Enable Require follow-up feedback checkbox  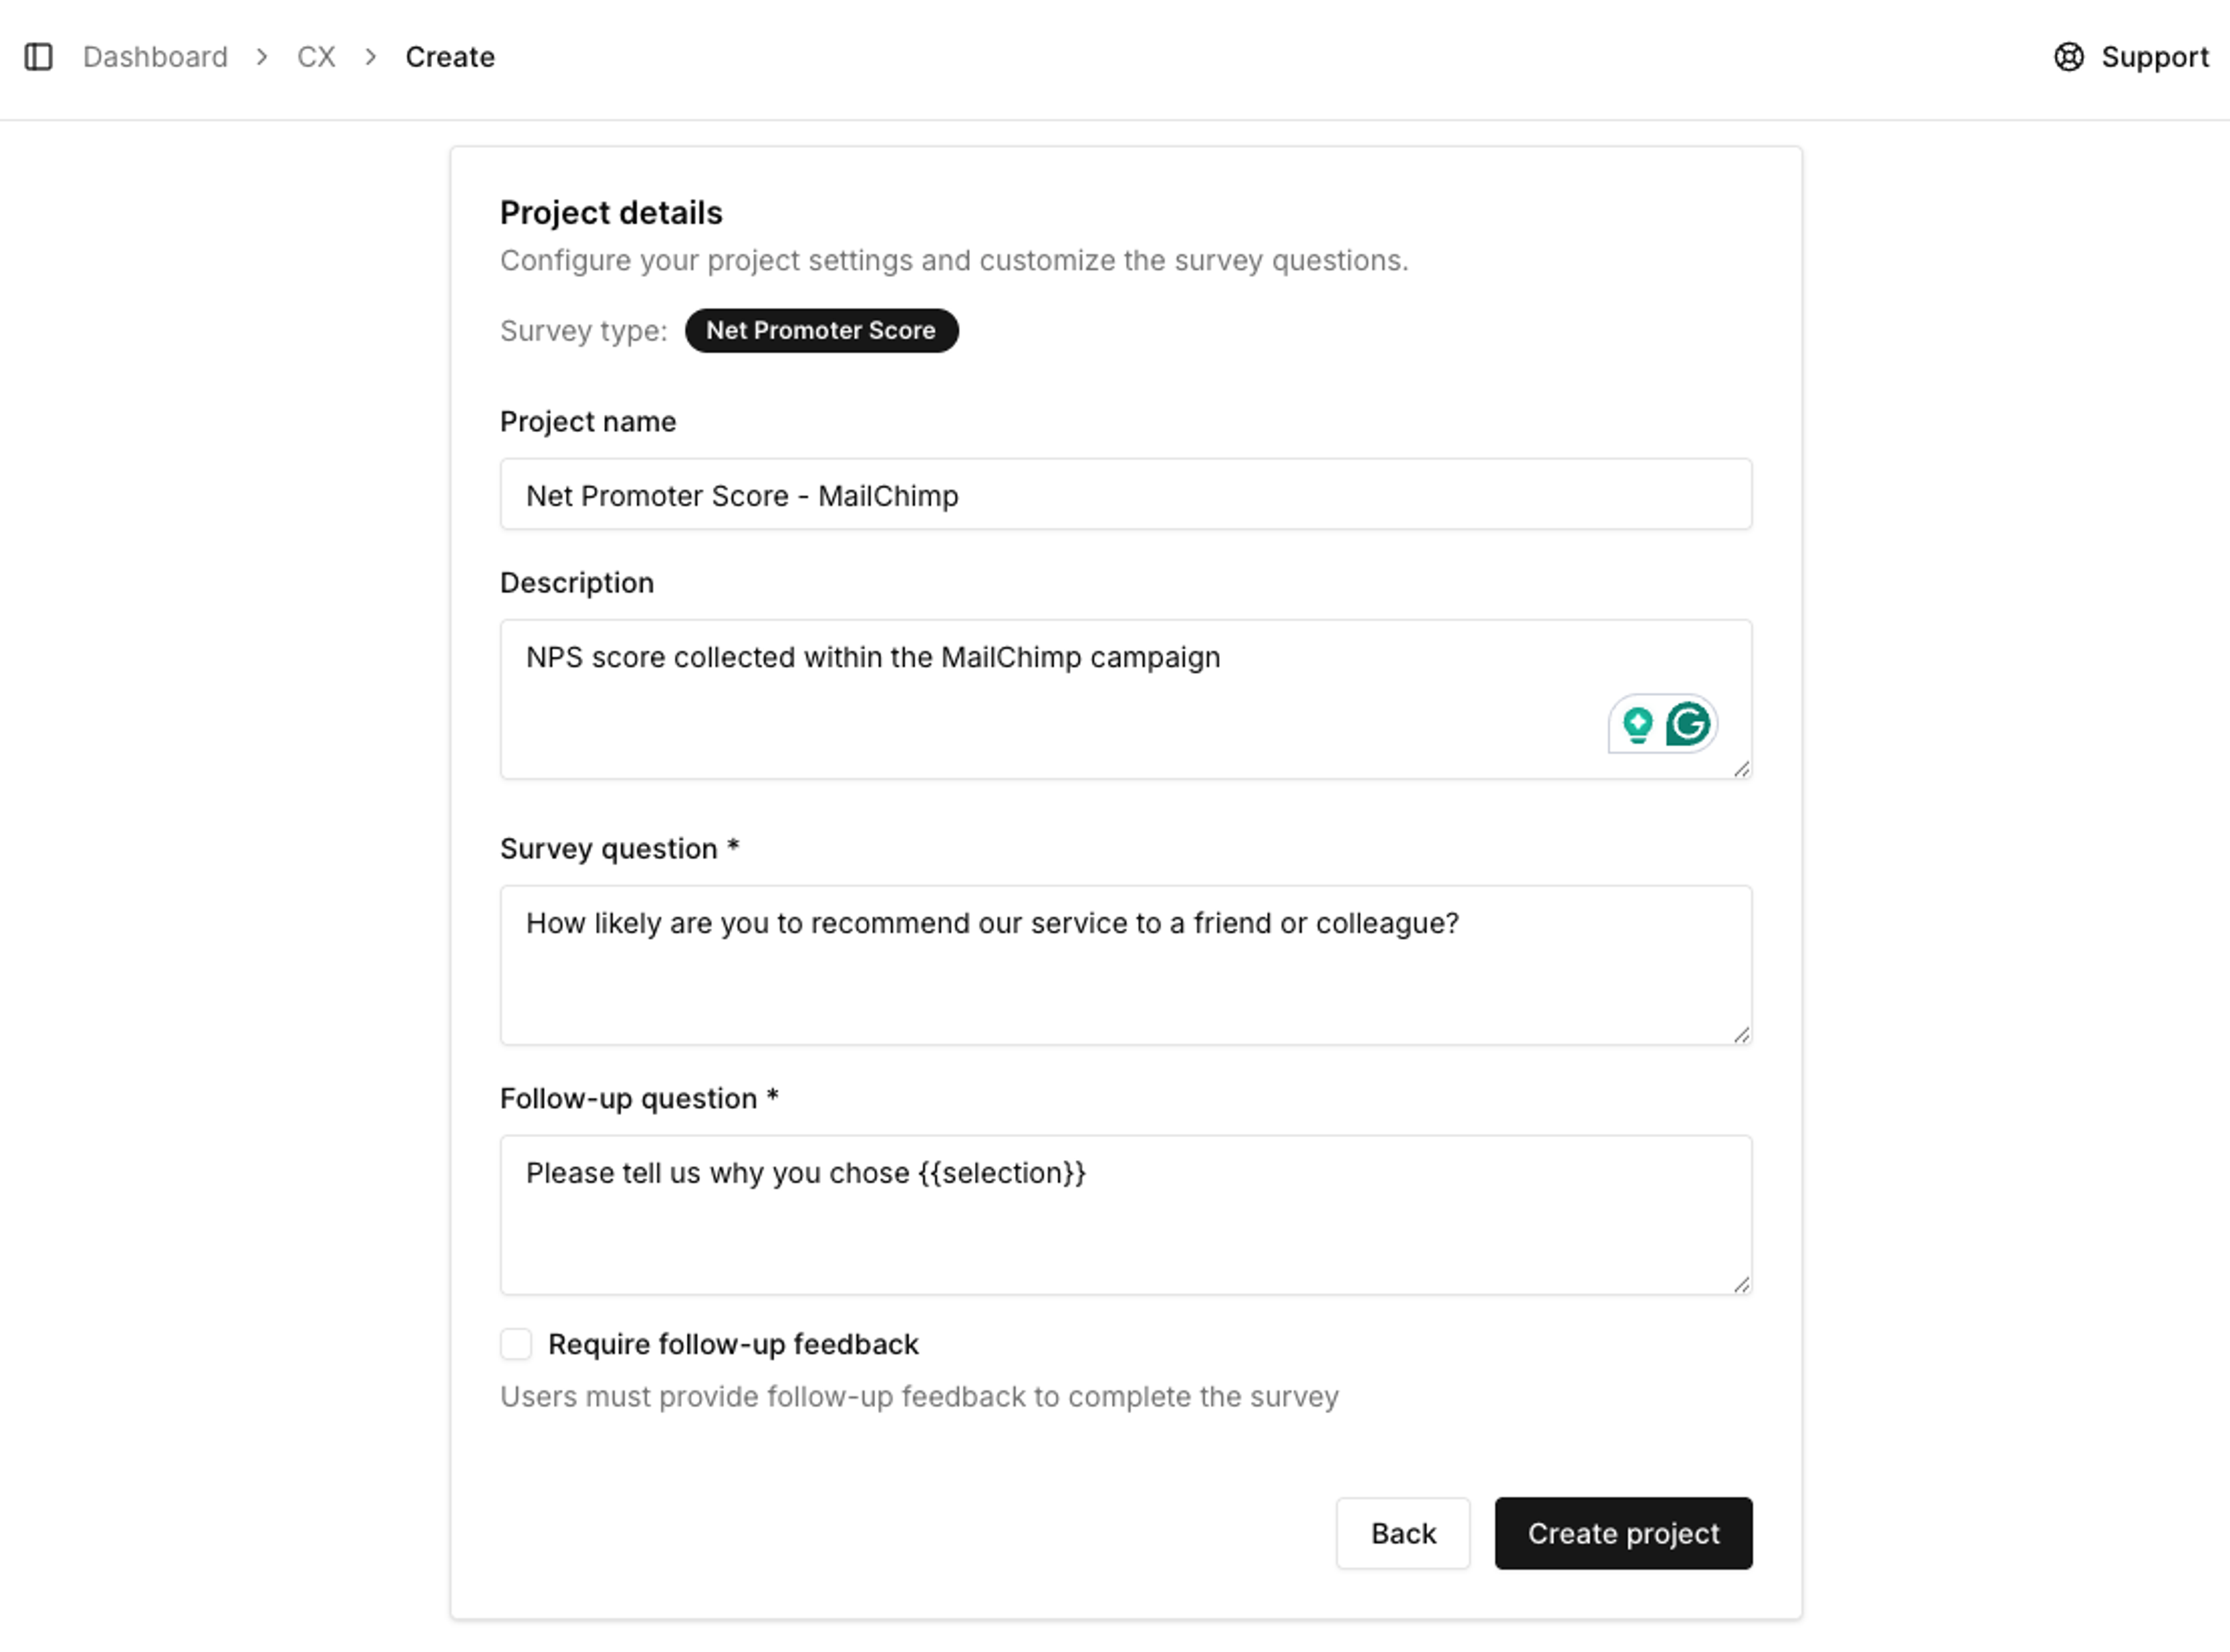click(x=516, y=1344)
